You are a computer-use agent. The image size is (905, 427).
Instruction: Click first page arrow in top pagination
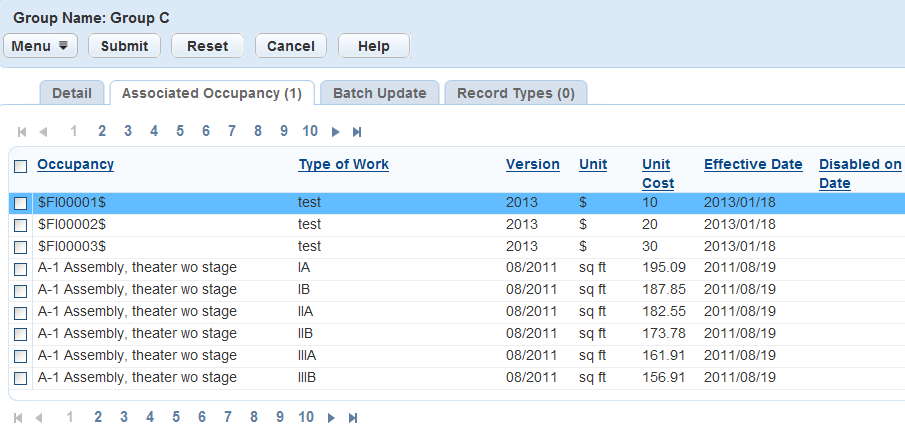tap(22, 132)
